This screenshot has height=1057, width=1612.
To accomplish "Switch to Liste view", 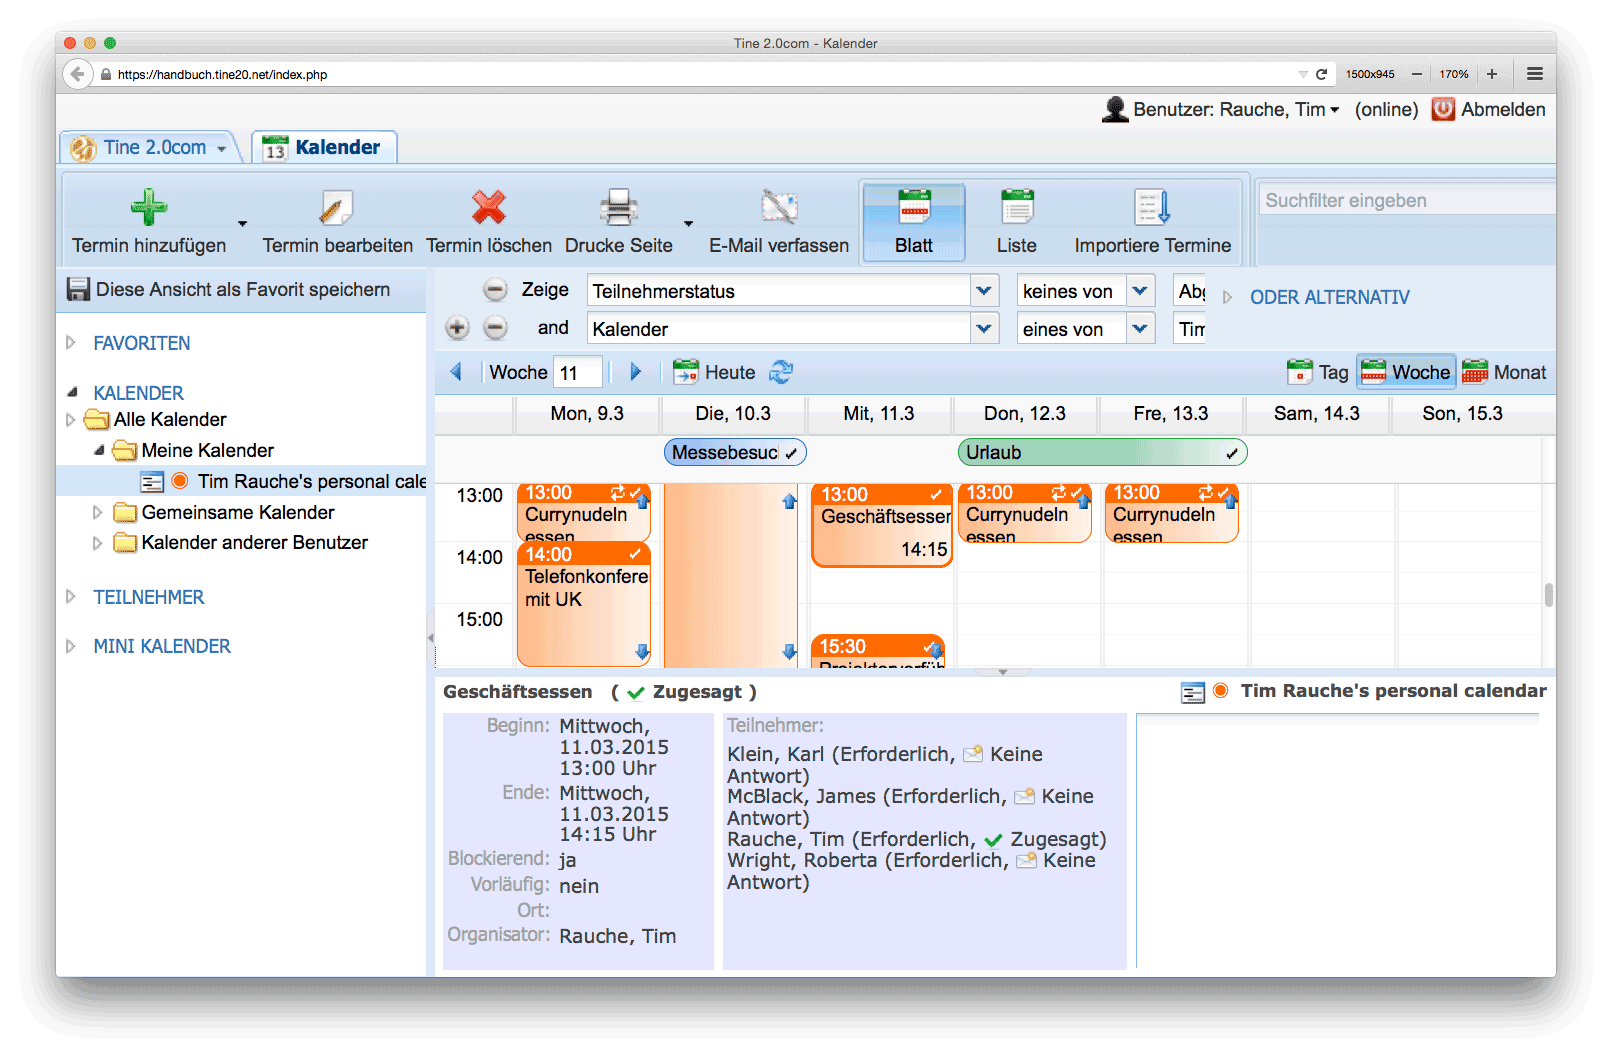I will 1017,221.
